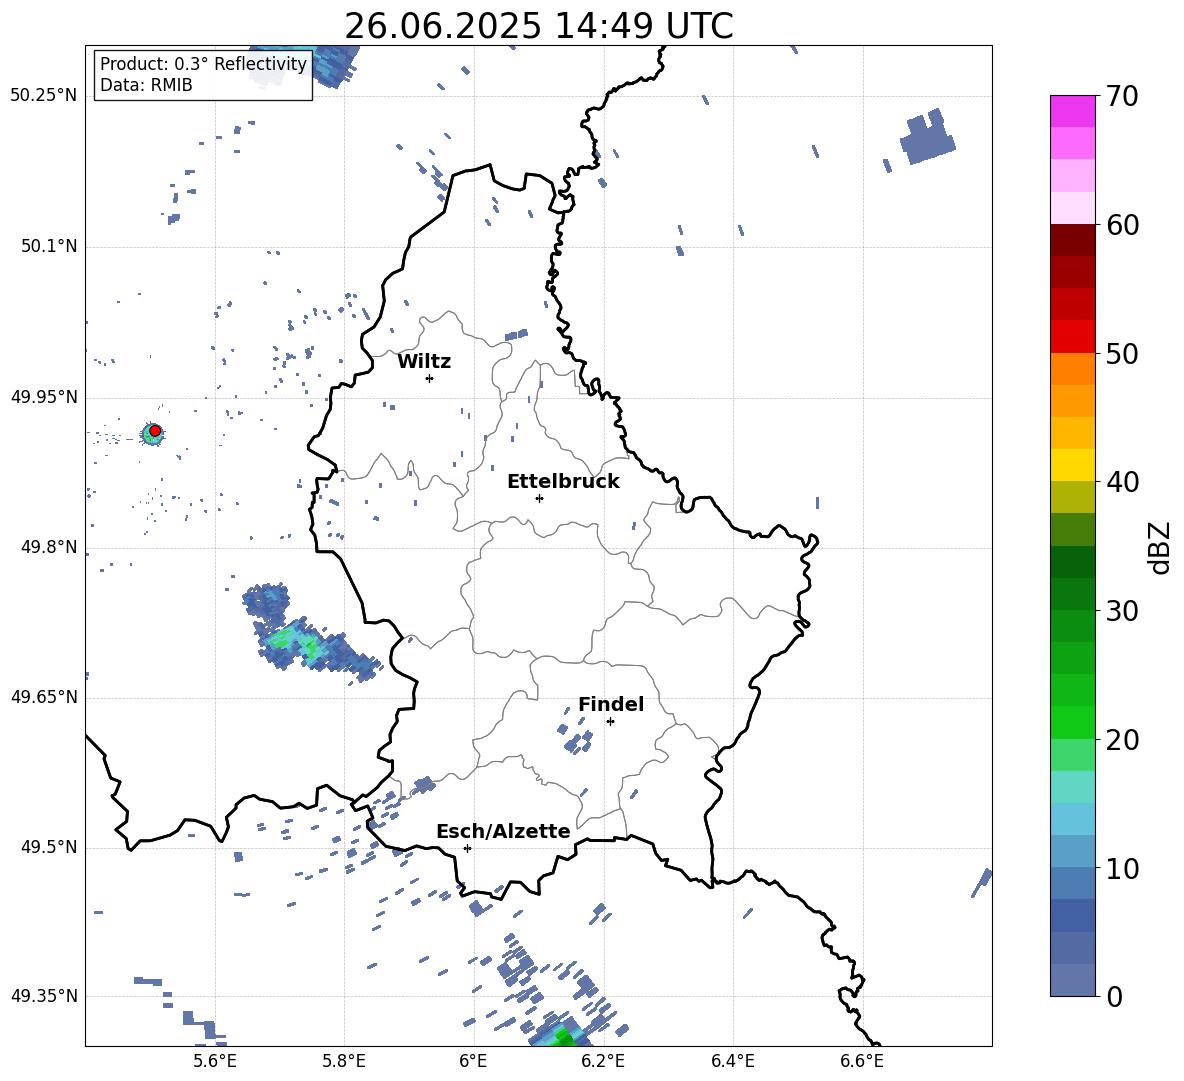Click the cross marker beside Findel
This screenshot has height=1081, width=1184.
coord(610,722)
